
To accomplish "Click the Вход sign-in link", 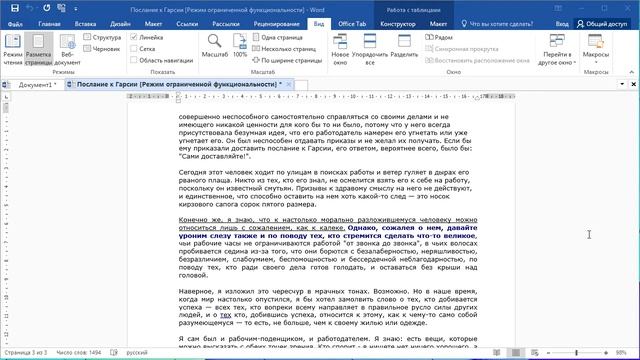I will tap(562, 24).
